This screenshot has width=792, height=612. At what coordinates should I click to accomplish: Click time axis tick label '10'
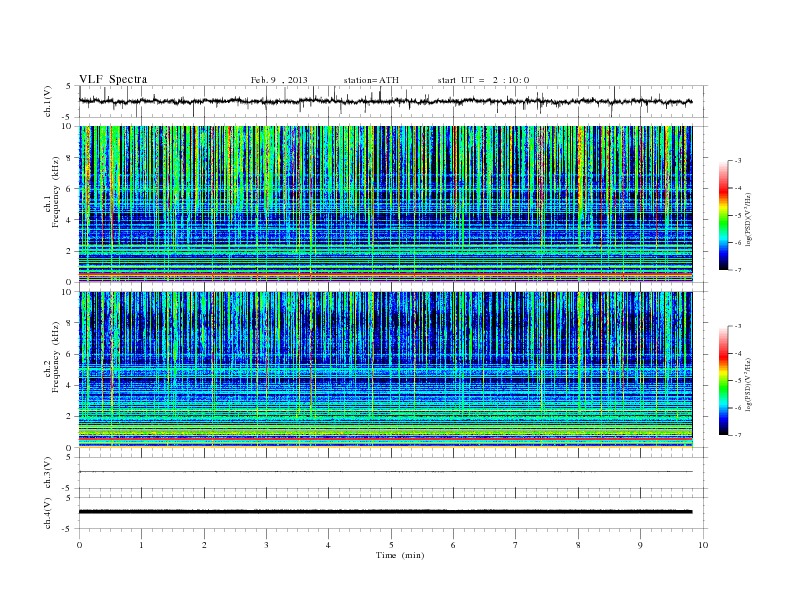pos(703,545)
